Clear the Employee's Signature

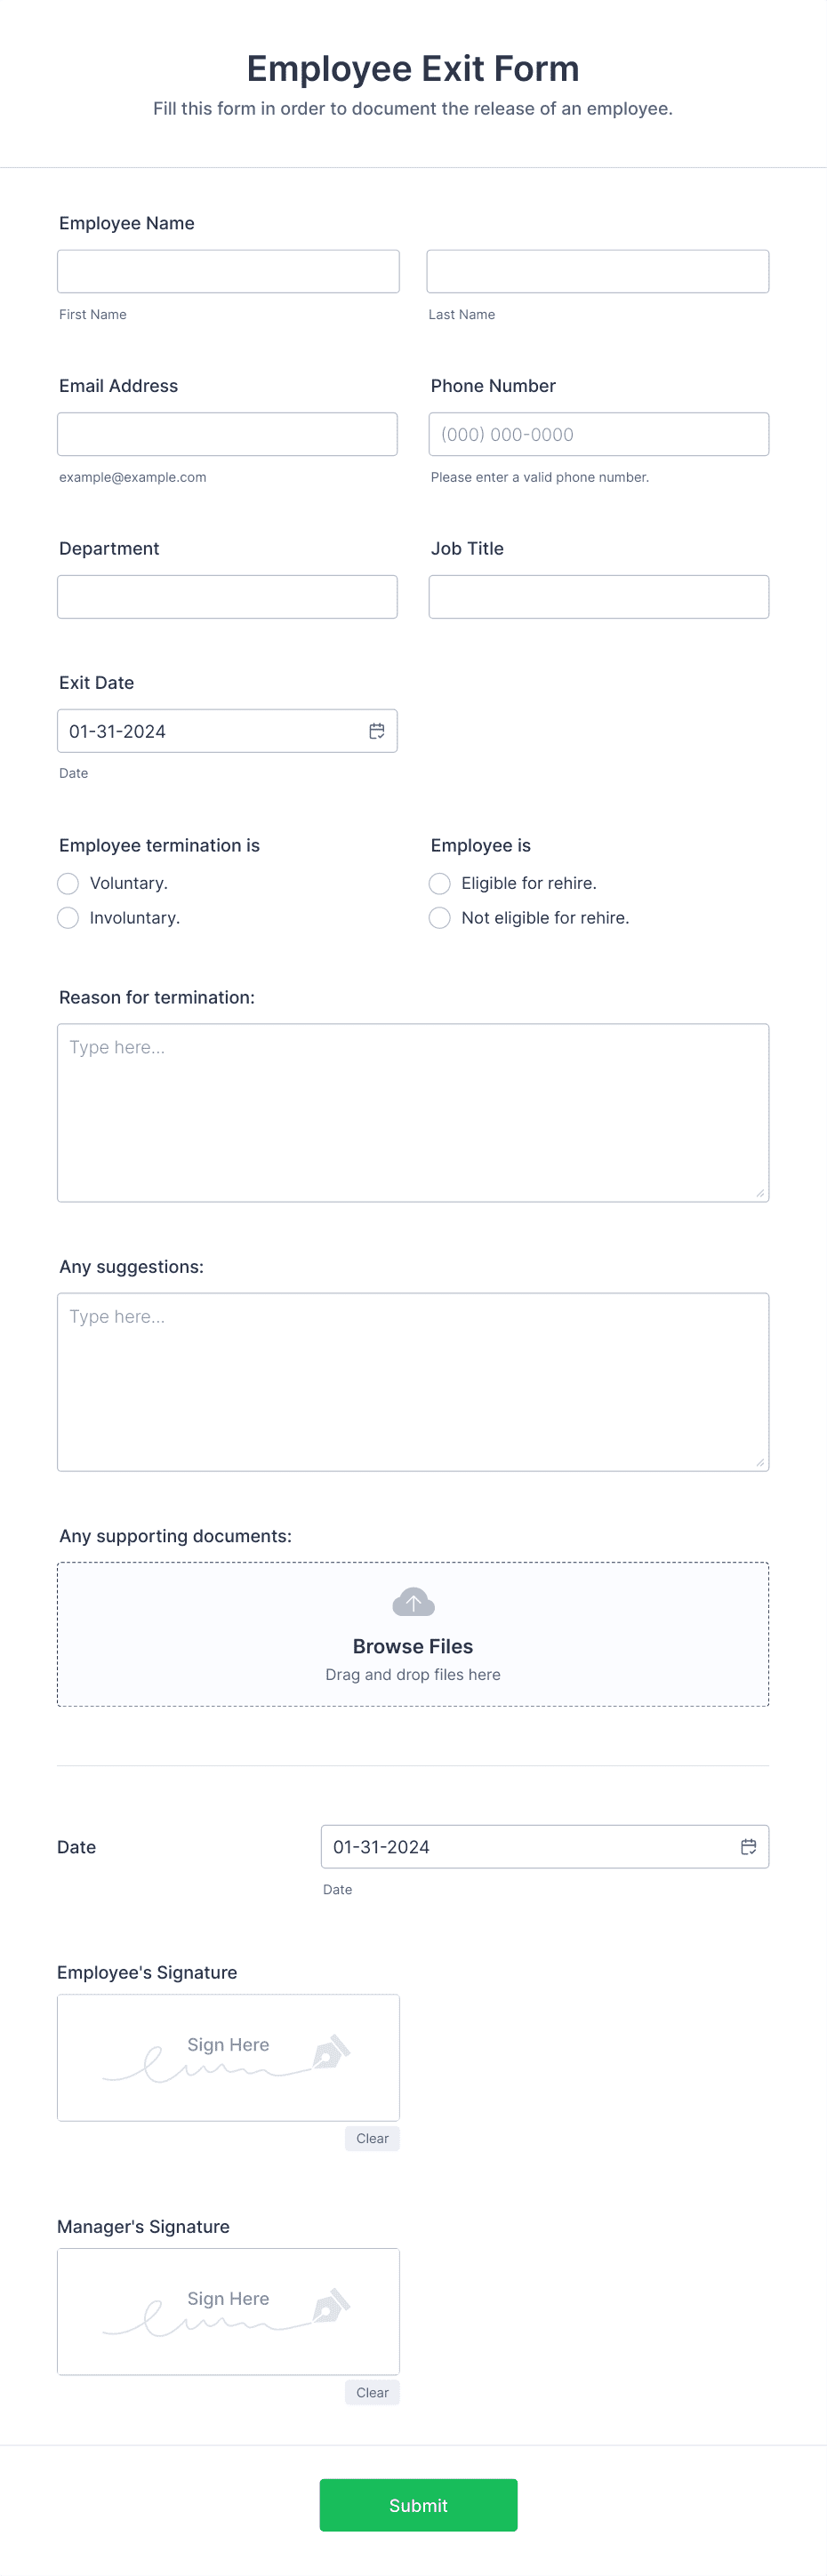372,2138
